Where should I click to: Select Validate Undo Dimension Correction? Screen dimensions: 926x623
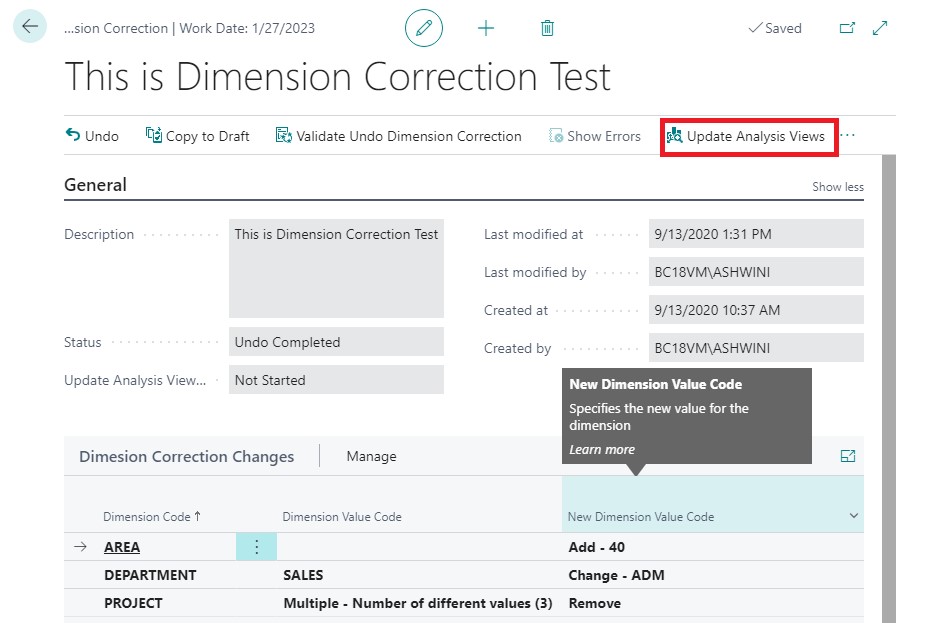398,136
